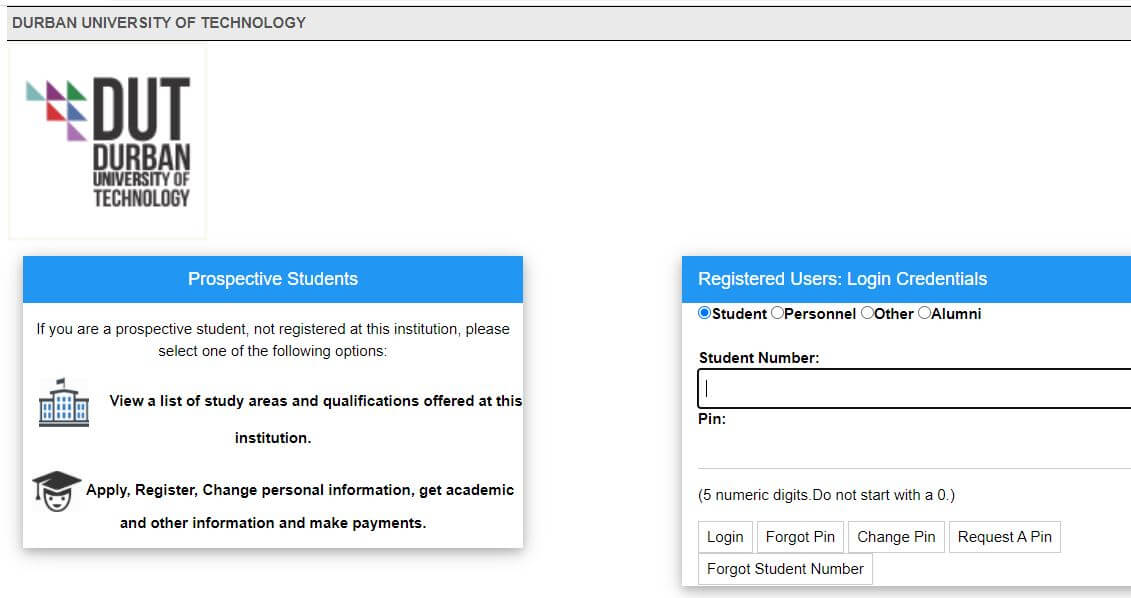
Task: Click the graduation cap student icon
Action: pos(56,491)
